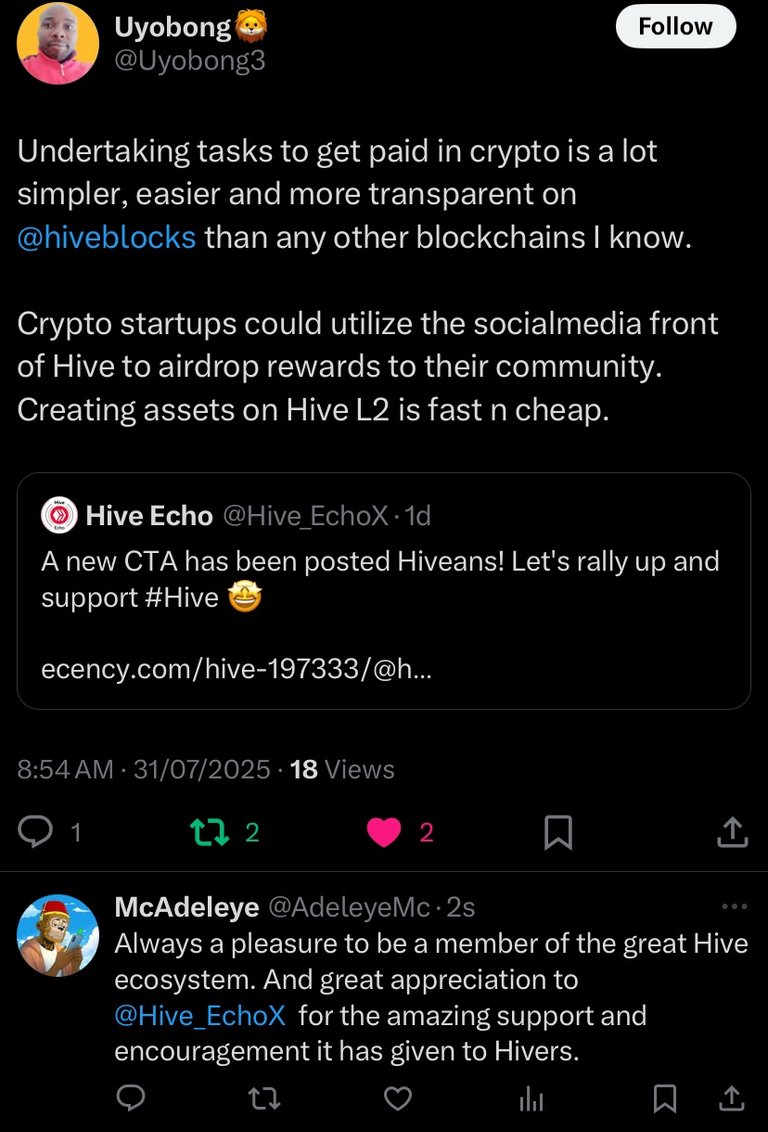Screen dimensions: 768x1132
Task: Click the Hive Echo logo avatar
Action: (59, 516)
